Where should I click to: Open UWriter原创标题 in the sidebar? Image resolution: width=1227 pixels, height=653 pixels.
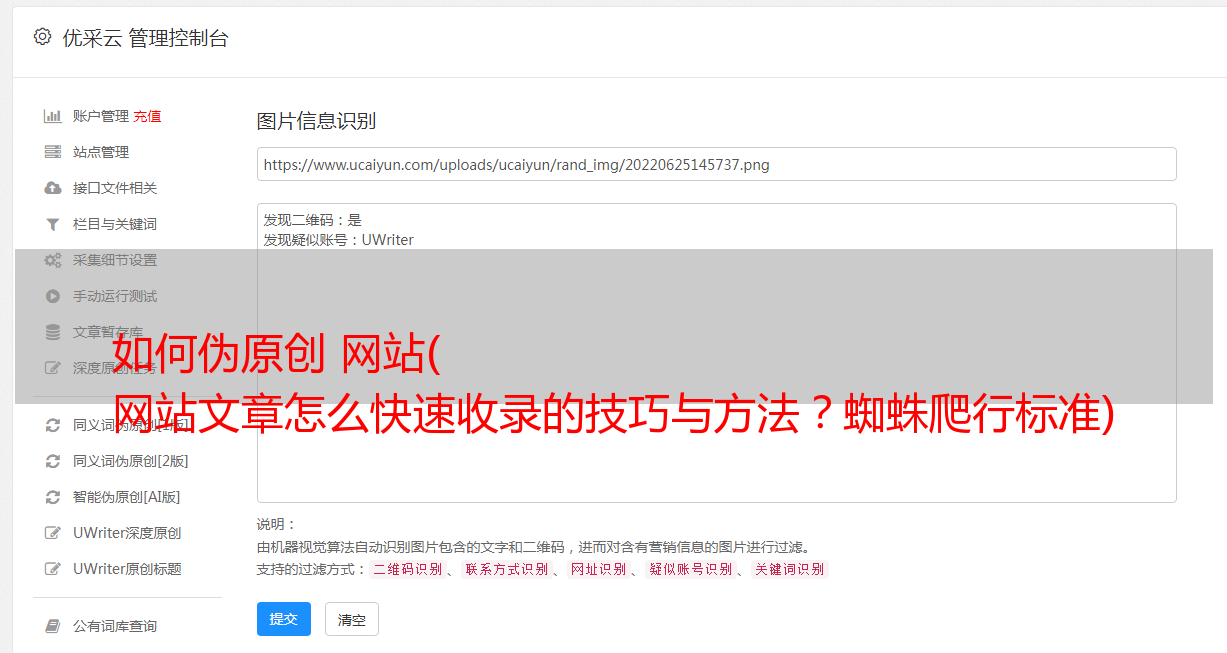[127, 569]
